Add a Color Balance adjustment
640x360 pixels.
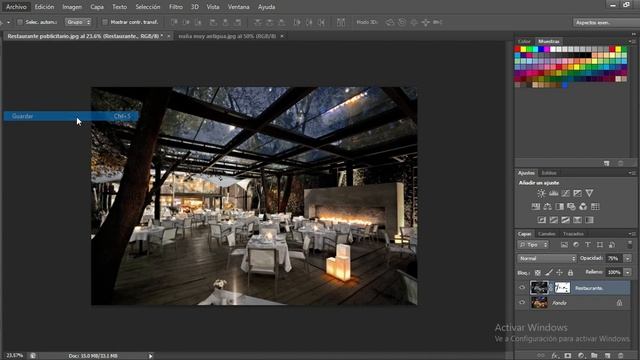(547, 207)
